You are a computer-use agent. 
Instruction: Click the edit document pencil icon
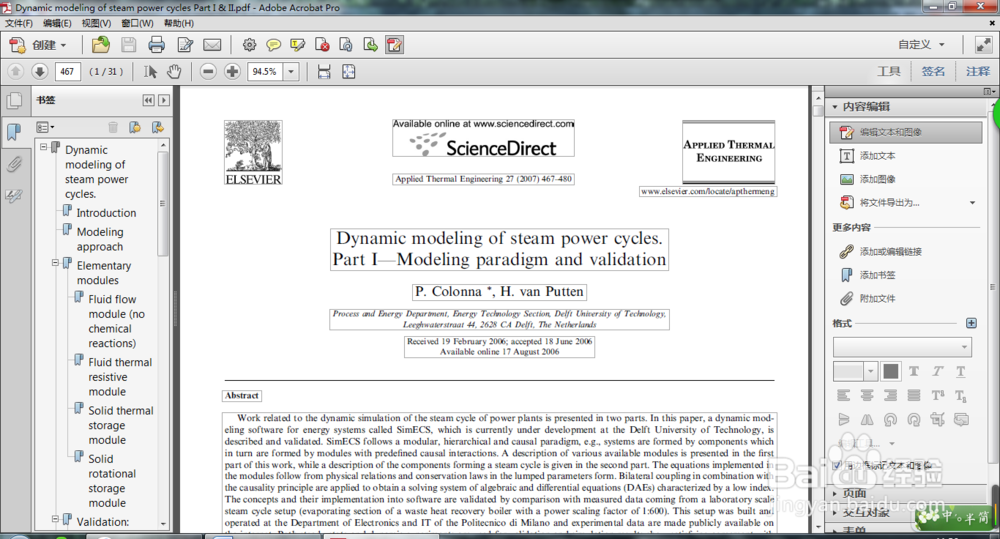185,45
